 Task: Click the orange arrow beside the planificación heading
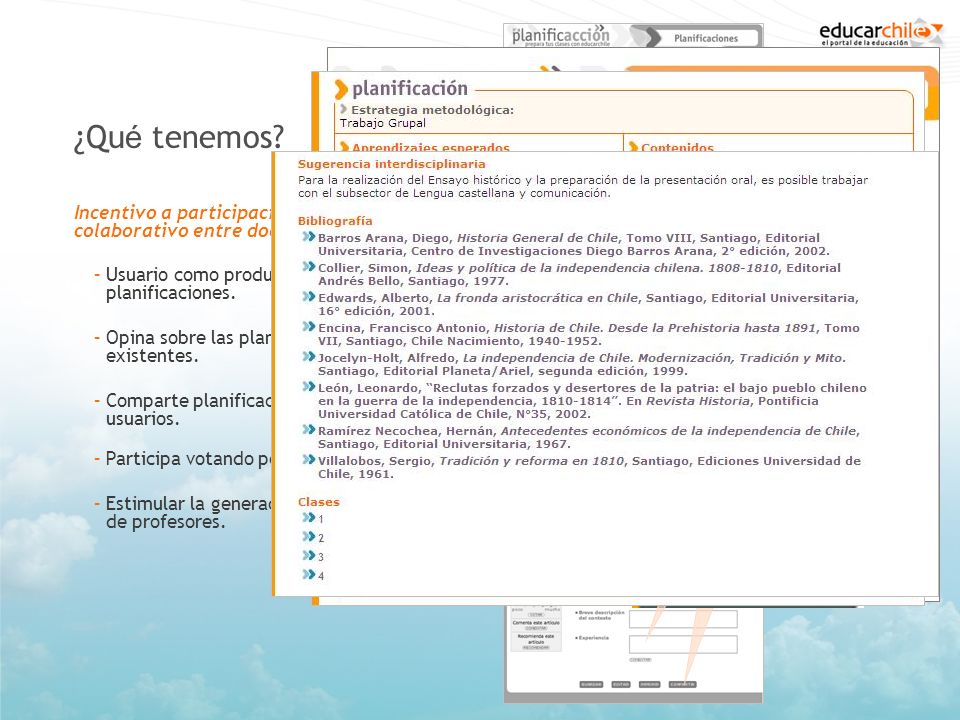point(341,89)
